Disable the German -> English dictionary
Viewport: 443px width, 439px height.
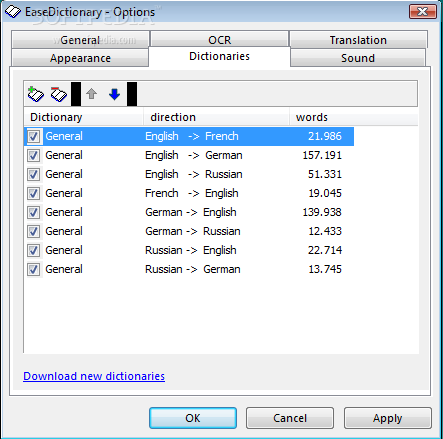(33, 212)
